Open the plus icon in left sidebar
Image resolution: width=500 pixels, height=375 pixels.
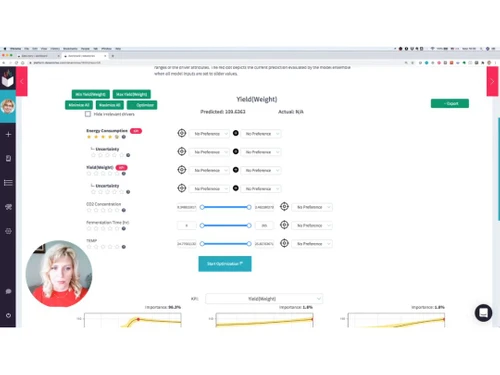pyautogui.click(x=8, y=134)
